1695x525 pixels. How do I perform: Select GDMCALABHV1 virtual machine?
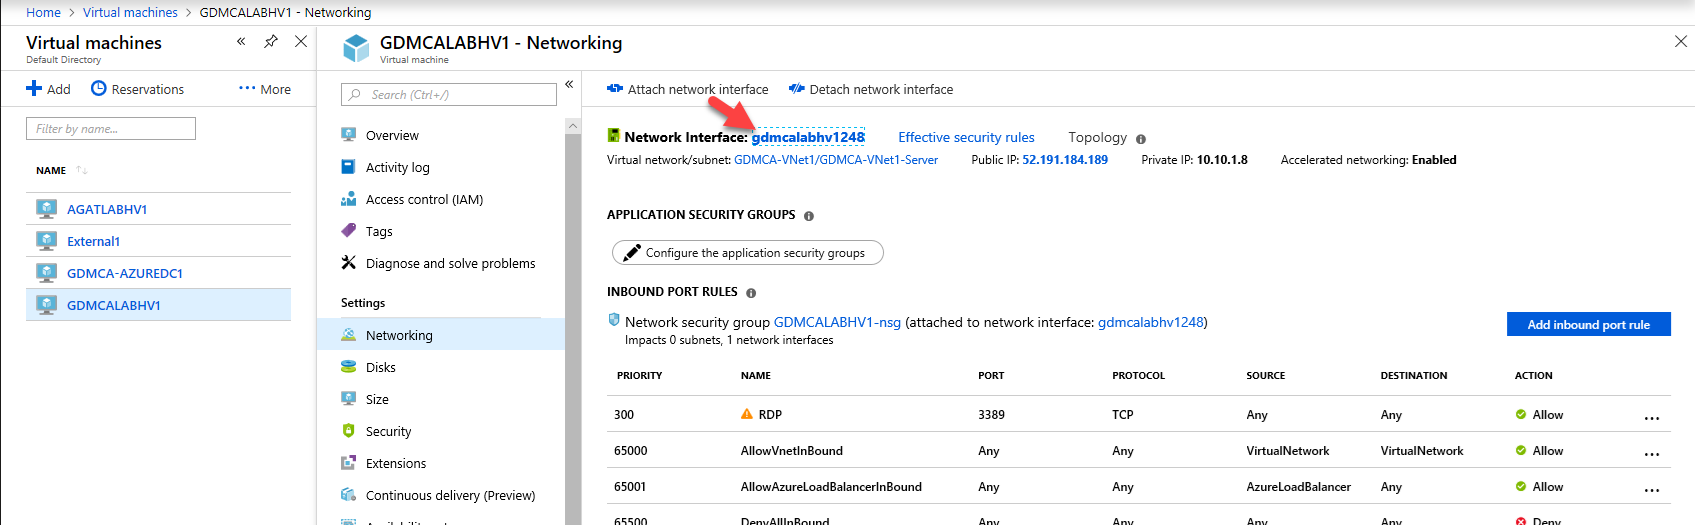114,305
